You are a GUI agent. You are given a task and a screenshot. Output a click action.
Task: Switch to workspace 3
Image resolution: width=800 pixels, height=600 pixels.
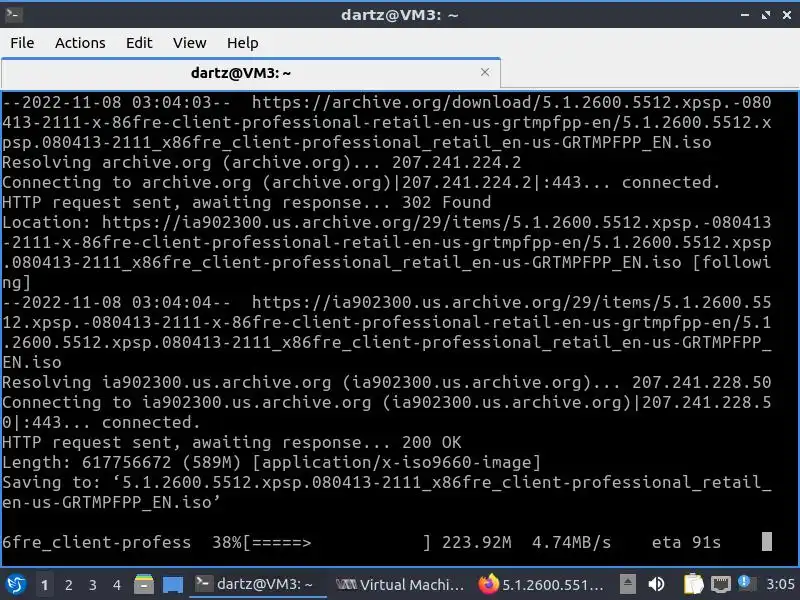[x=92, y=585]
